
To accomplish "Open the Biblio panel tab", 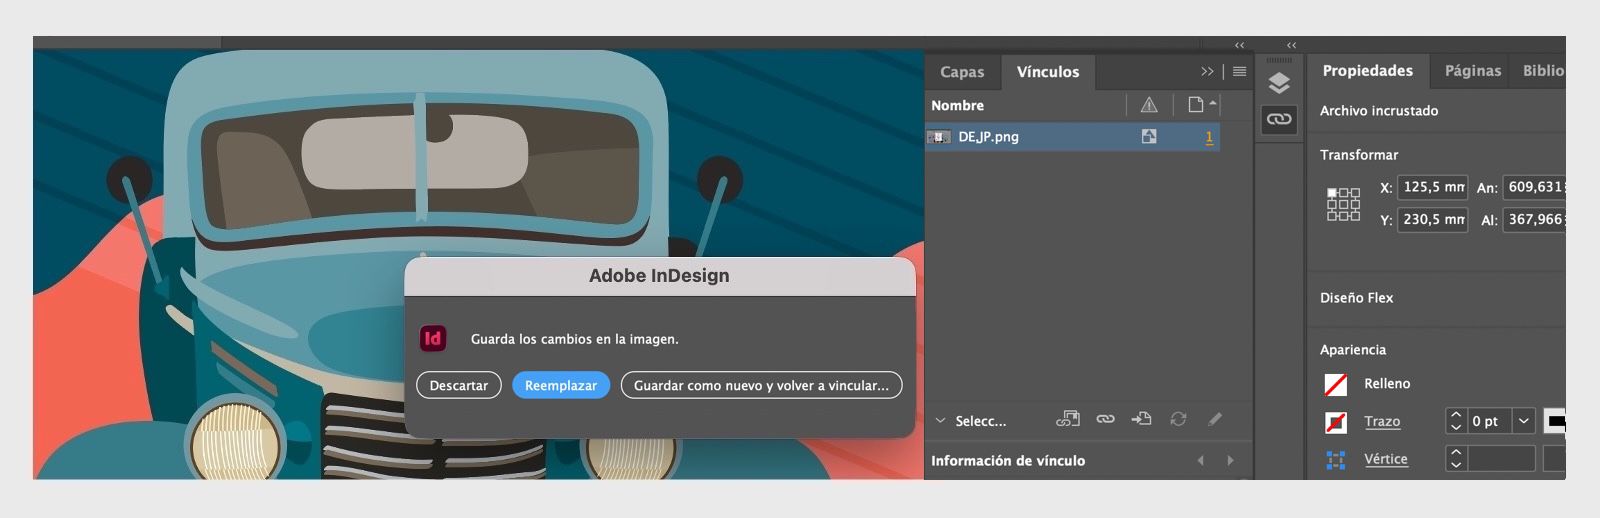I will 1542,71.
